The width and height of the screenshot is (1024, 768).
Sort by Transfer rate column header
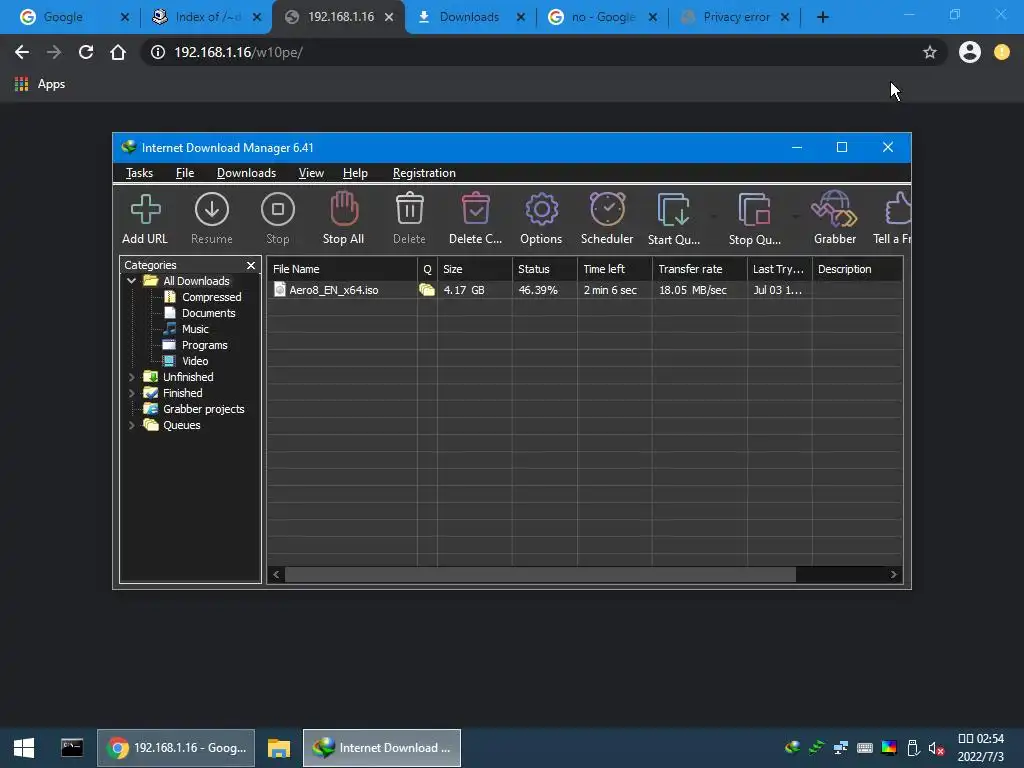pos(699,269)
